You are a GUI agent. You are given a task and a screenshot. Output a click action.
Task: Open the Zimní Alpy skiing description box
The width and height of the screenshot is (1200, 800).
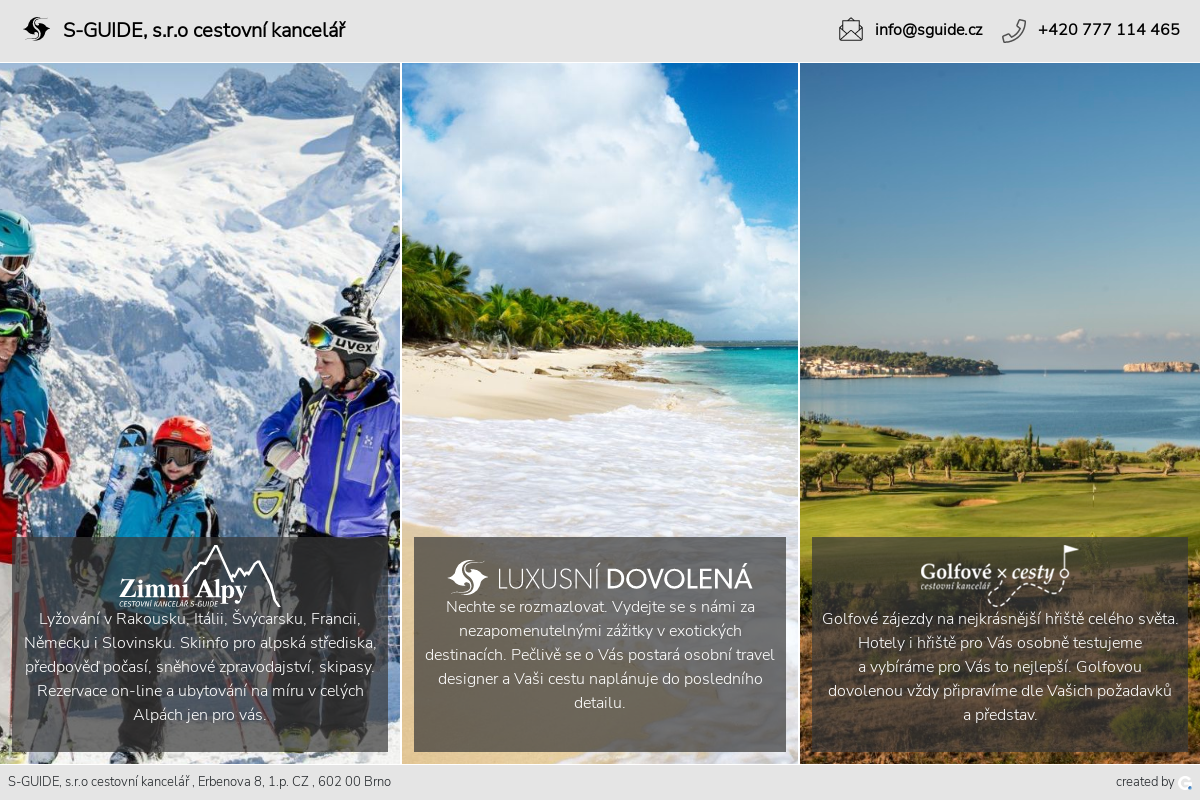point(200,644)
